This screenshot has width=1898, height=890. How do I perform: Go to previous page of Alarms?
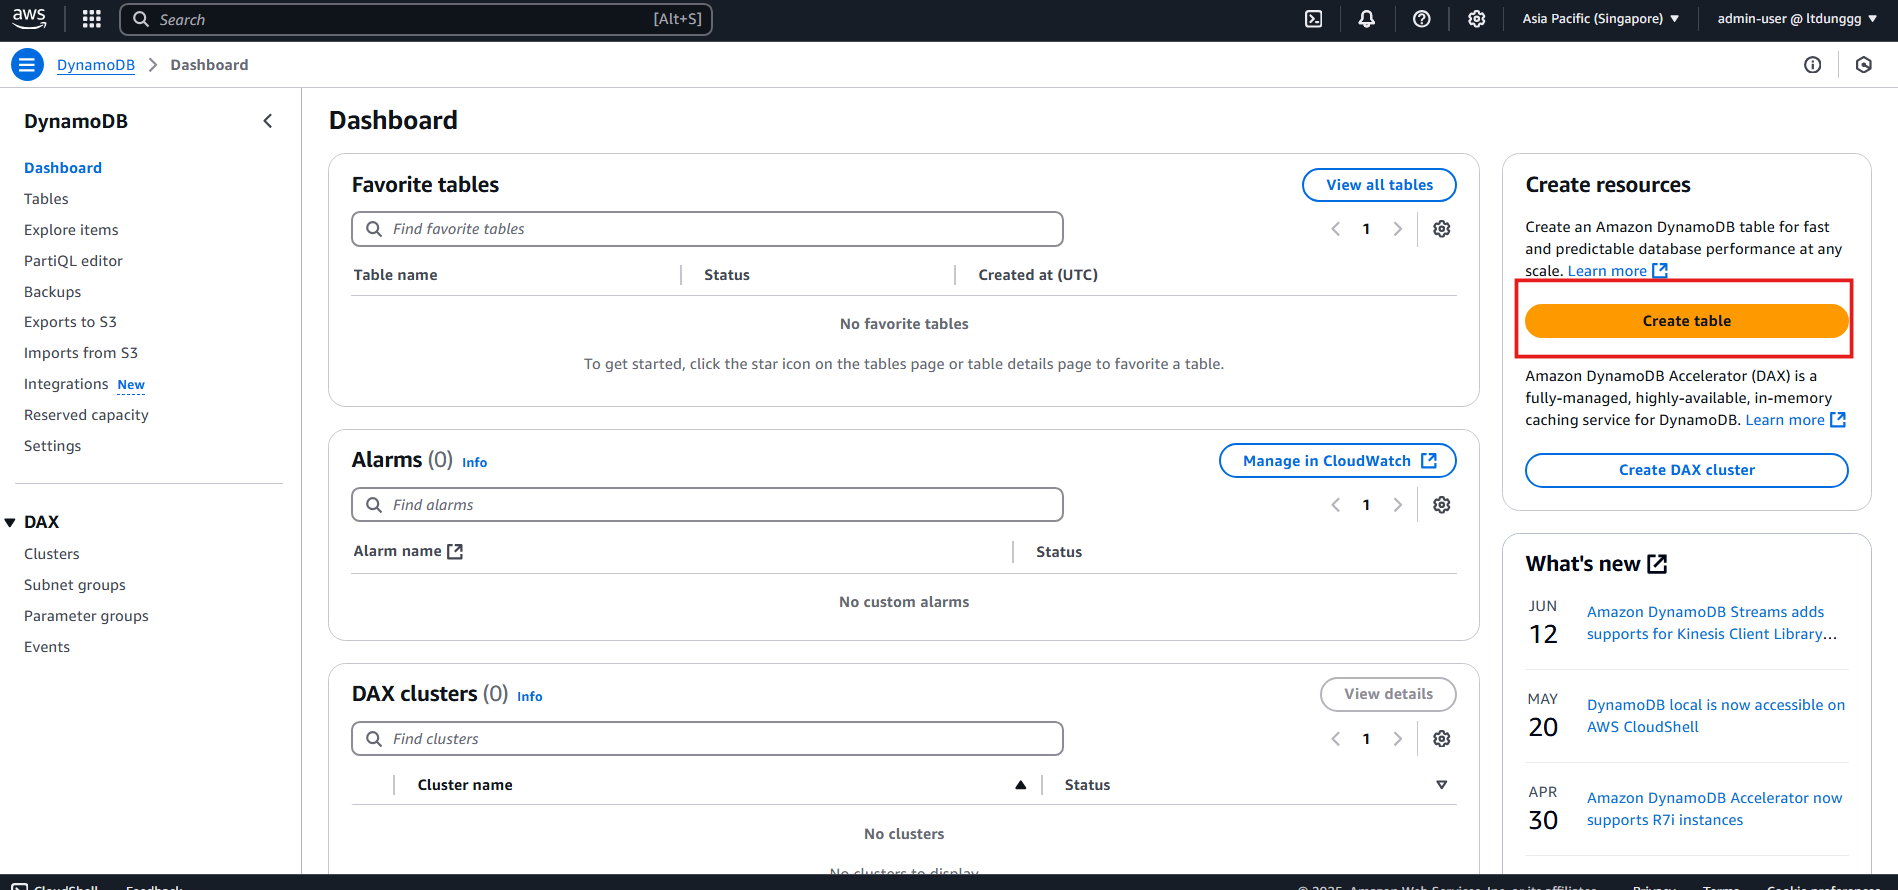(1336, 505)
